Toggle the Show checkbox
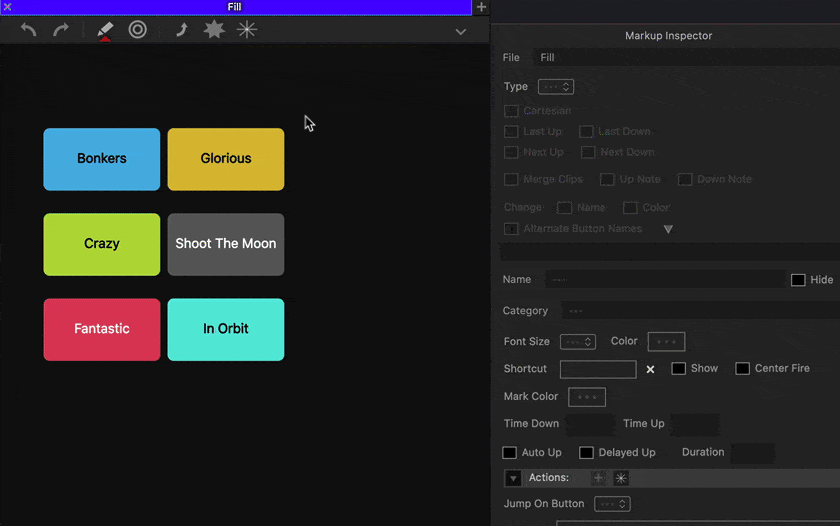 (679, 369)
